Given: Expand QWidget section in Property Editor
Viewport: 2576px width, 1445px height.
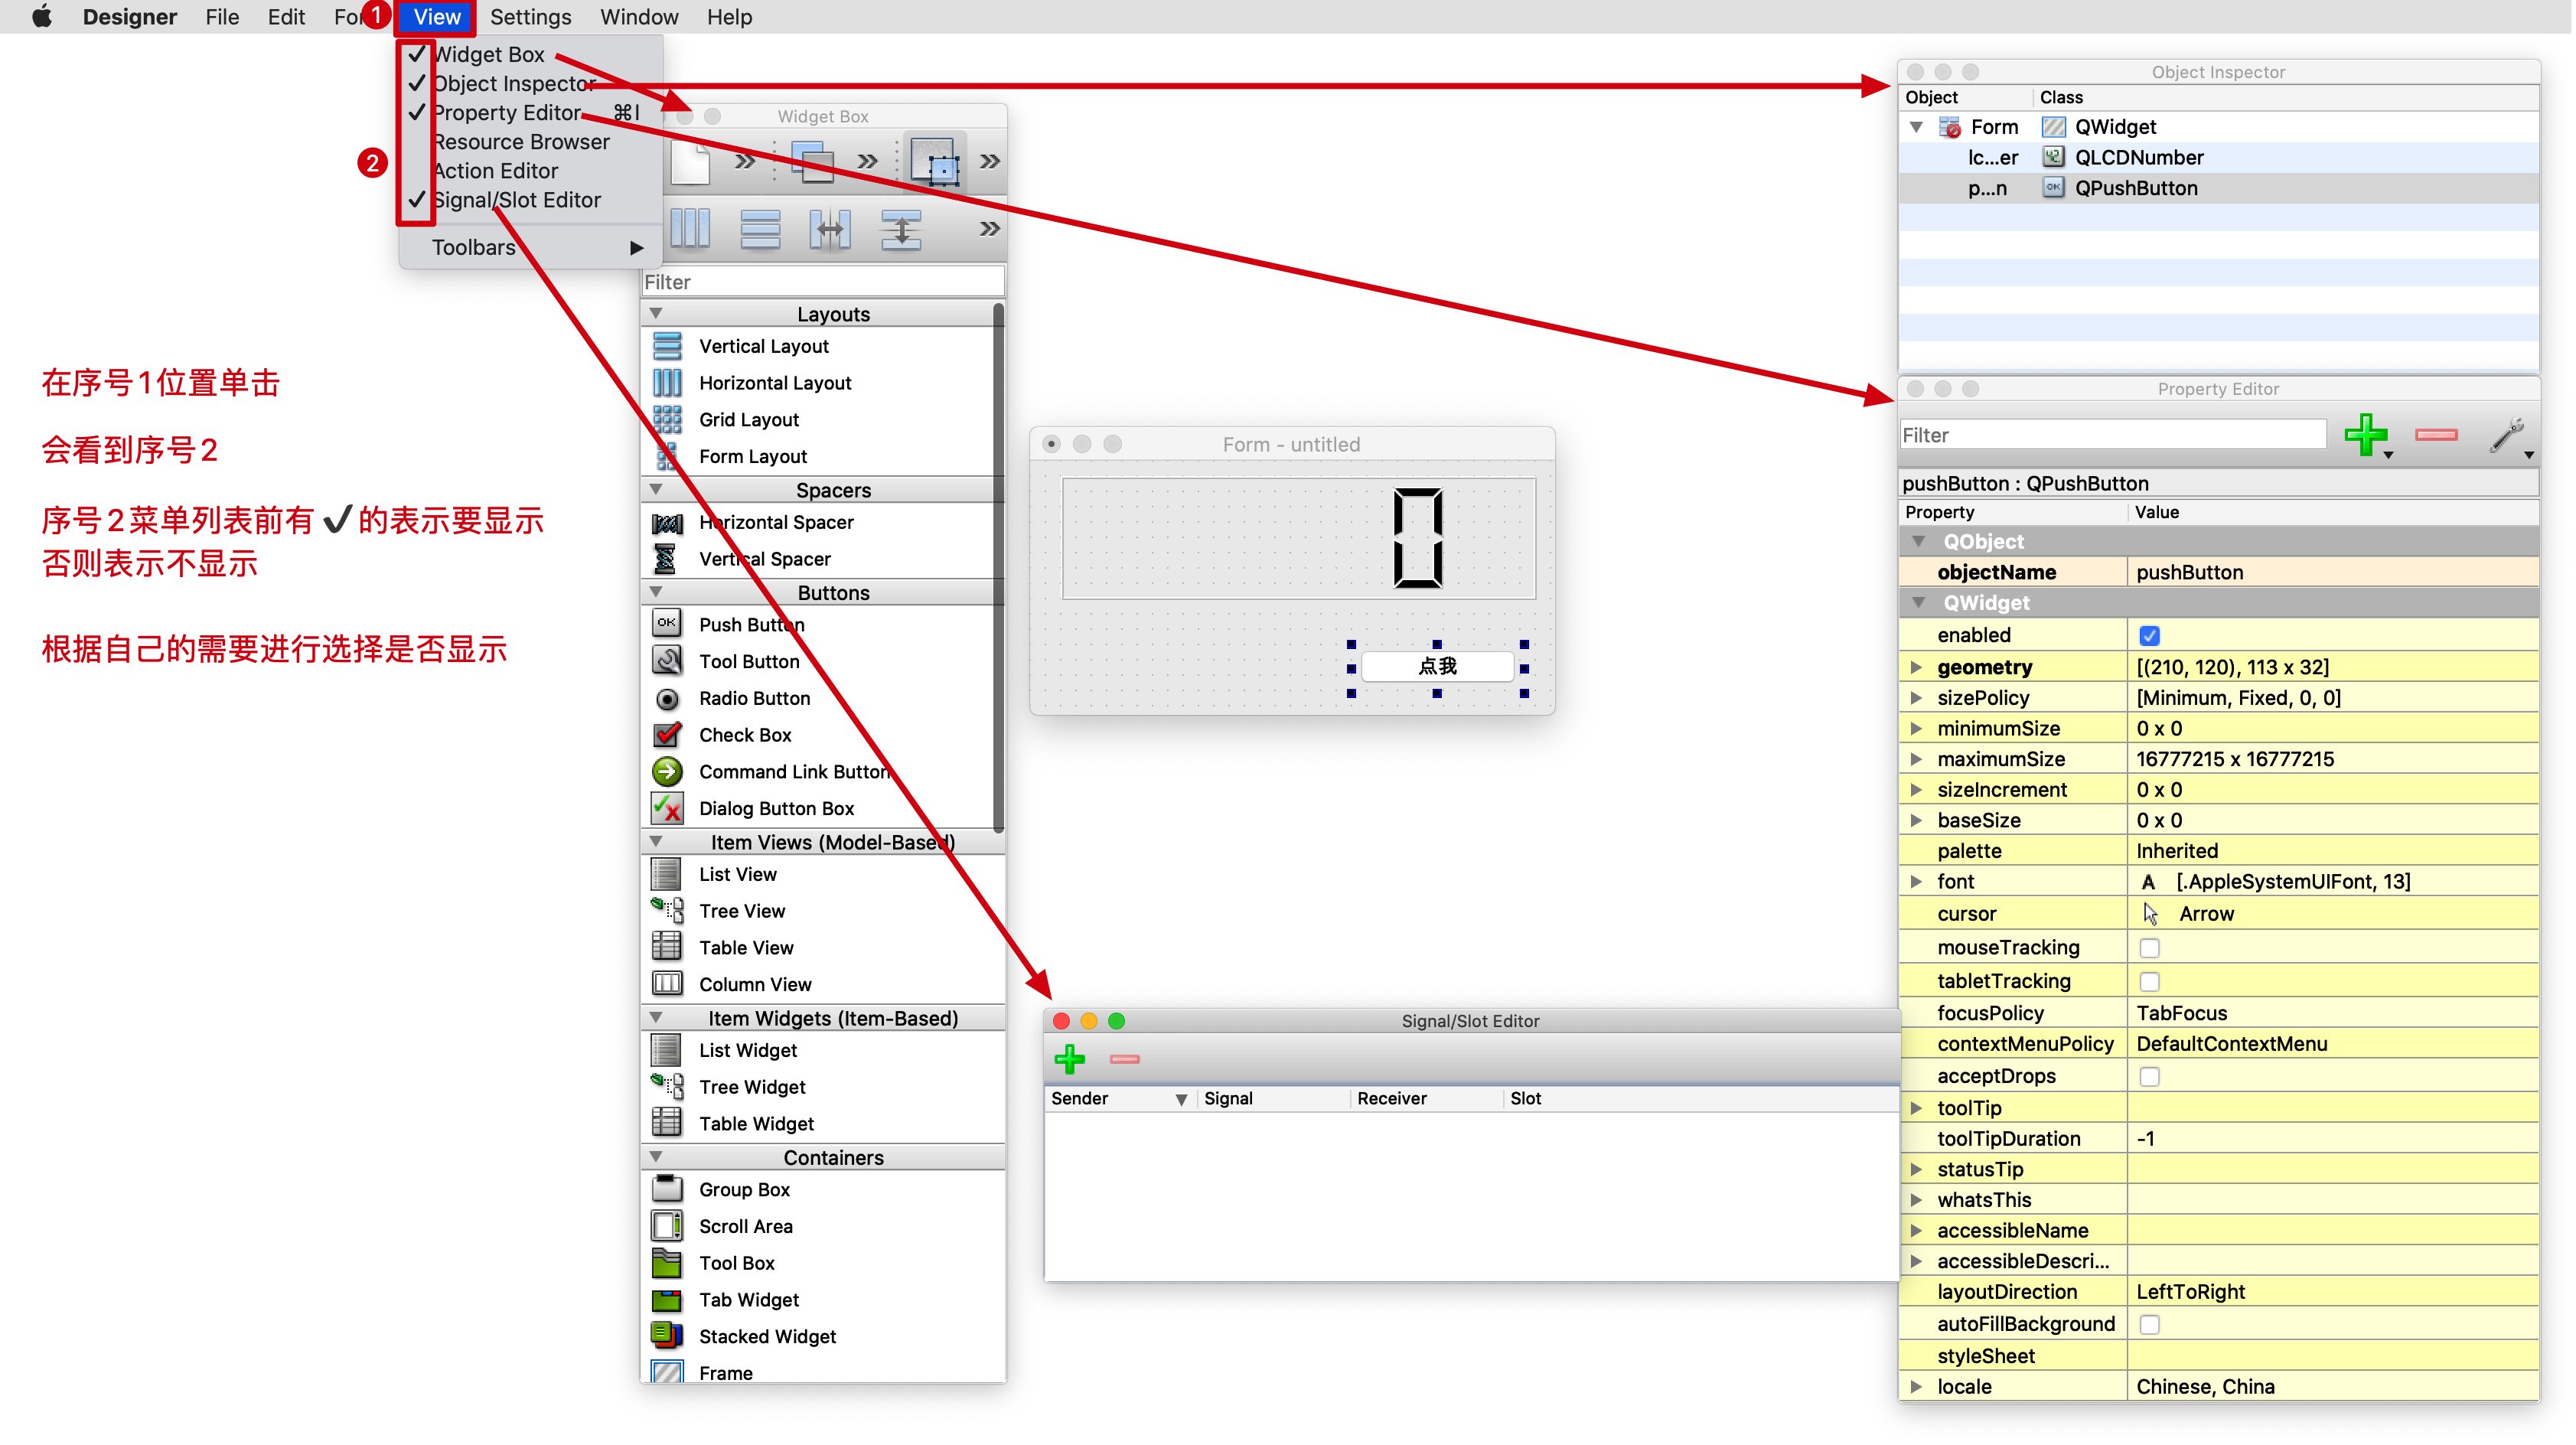Looking at the screenshot, I should pyautogui.click(x=1918, y=603).
